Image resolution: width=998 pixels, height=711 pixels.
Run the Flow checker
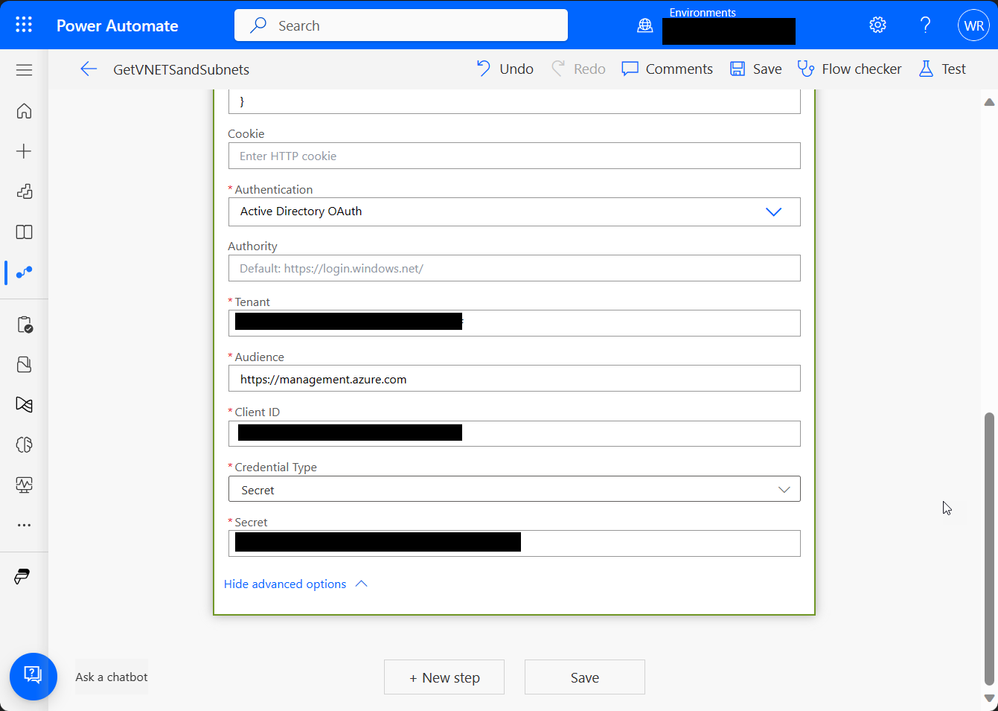849,69
